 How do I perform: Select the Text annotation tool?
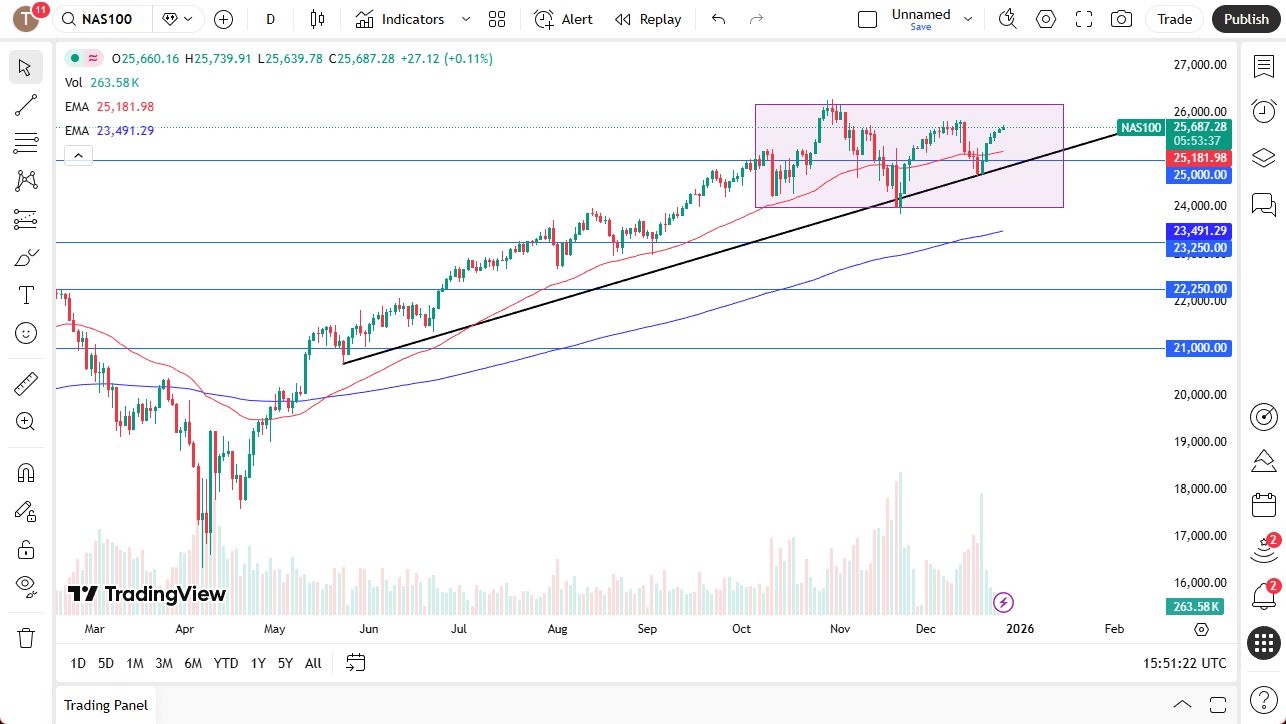(25, 294)
